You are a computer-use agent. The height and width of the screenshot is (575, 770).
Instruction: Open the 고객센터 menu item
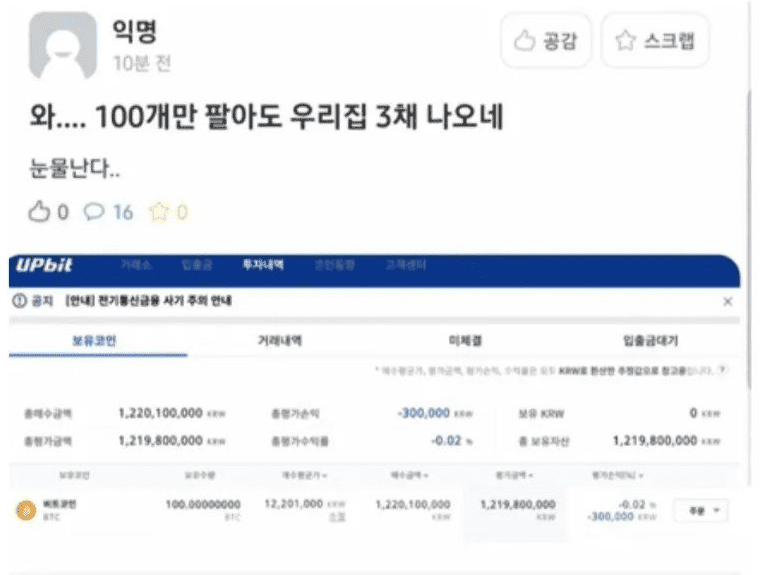(406, 265)
